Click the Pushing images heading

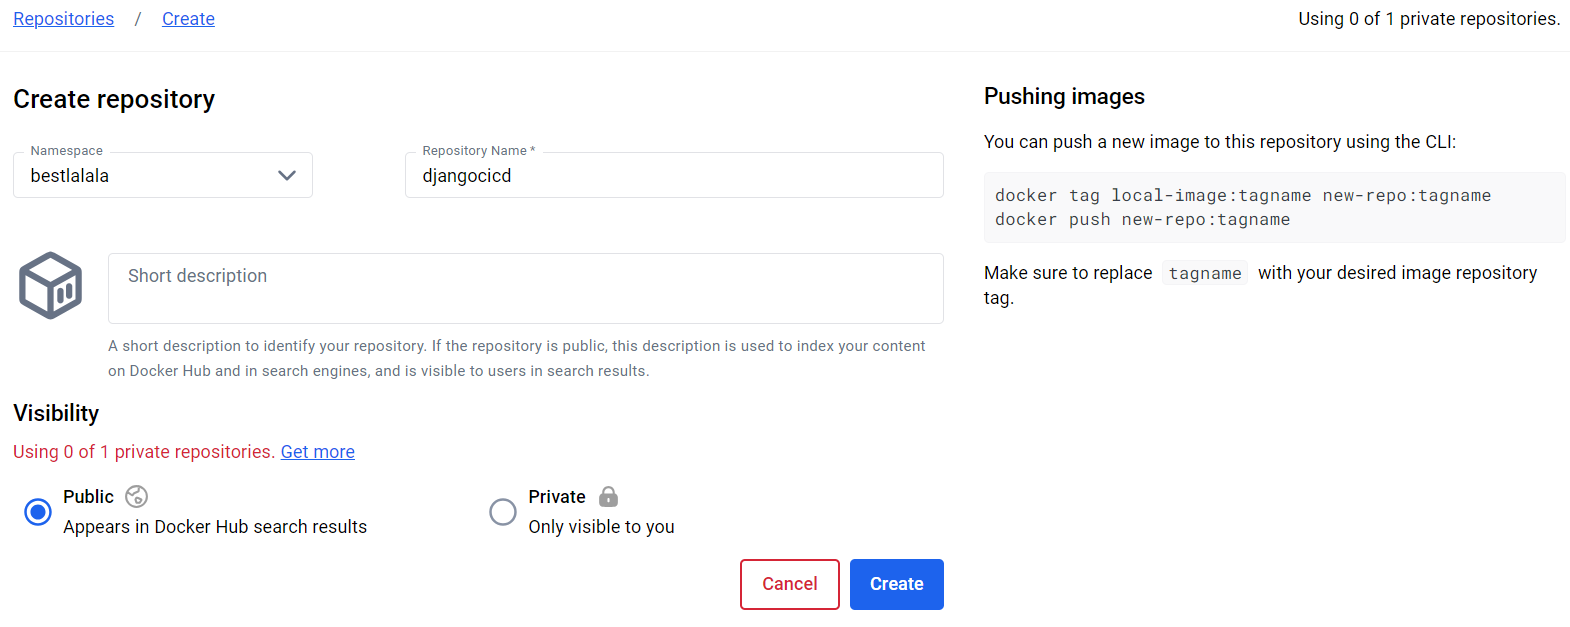point(1064,96)
